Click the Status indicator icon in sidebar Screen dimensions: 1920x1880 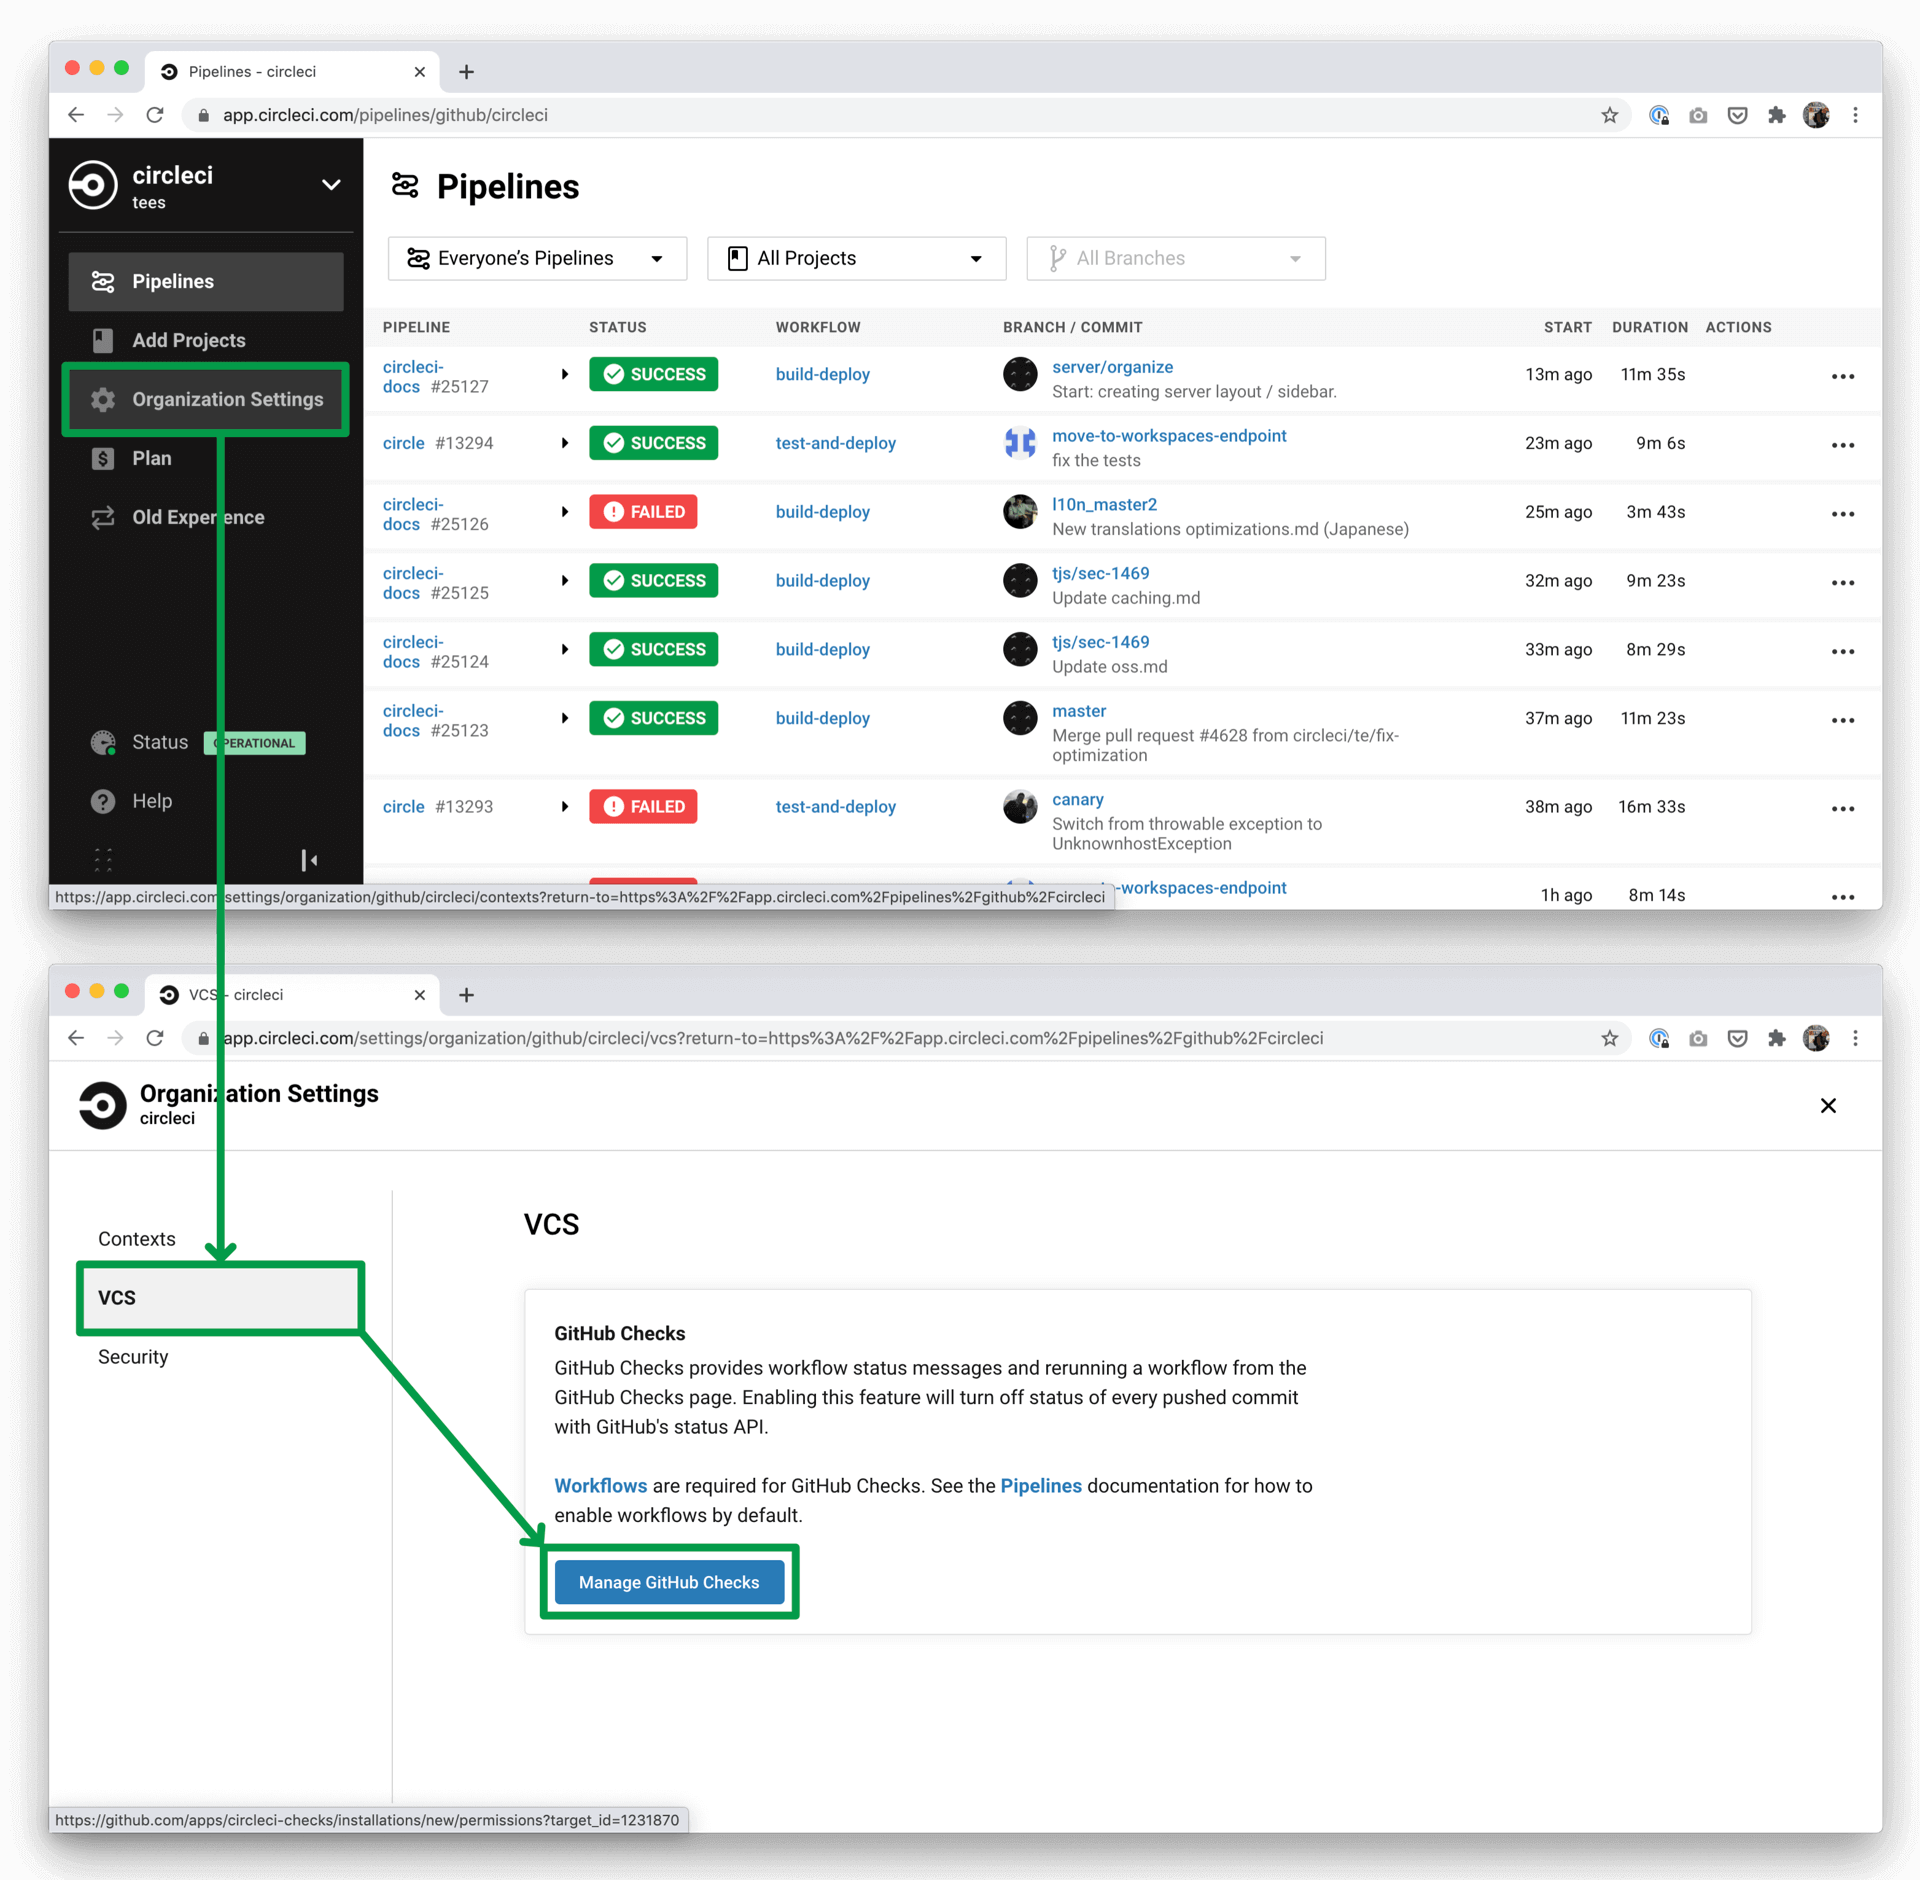point(103,742)
